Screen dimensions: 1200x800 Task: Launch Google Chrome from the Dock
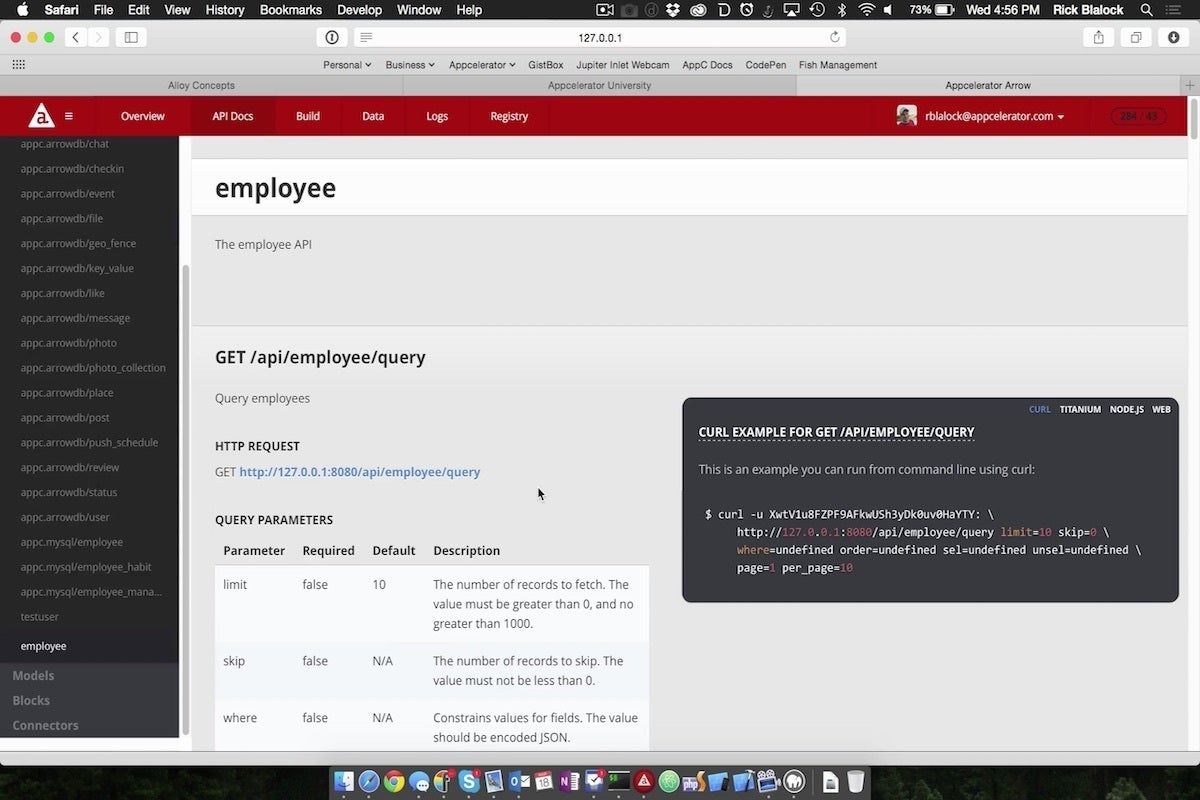394,781
